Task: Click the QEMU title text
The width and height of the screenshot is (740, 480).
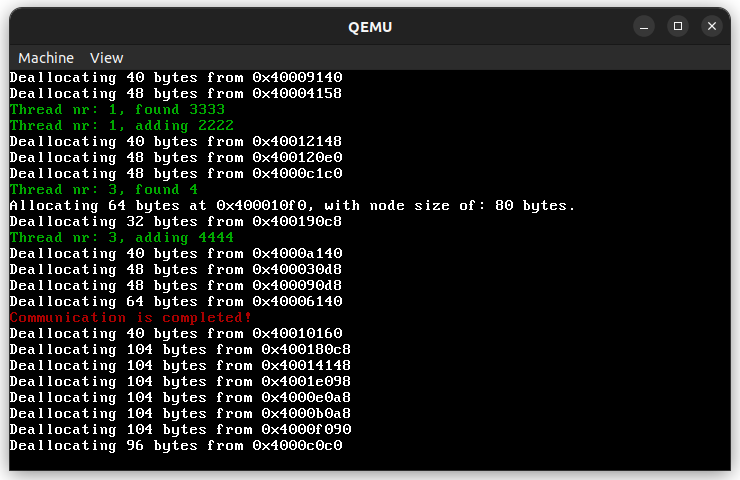Action: pos(370,27)
